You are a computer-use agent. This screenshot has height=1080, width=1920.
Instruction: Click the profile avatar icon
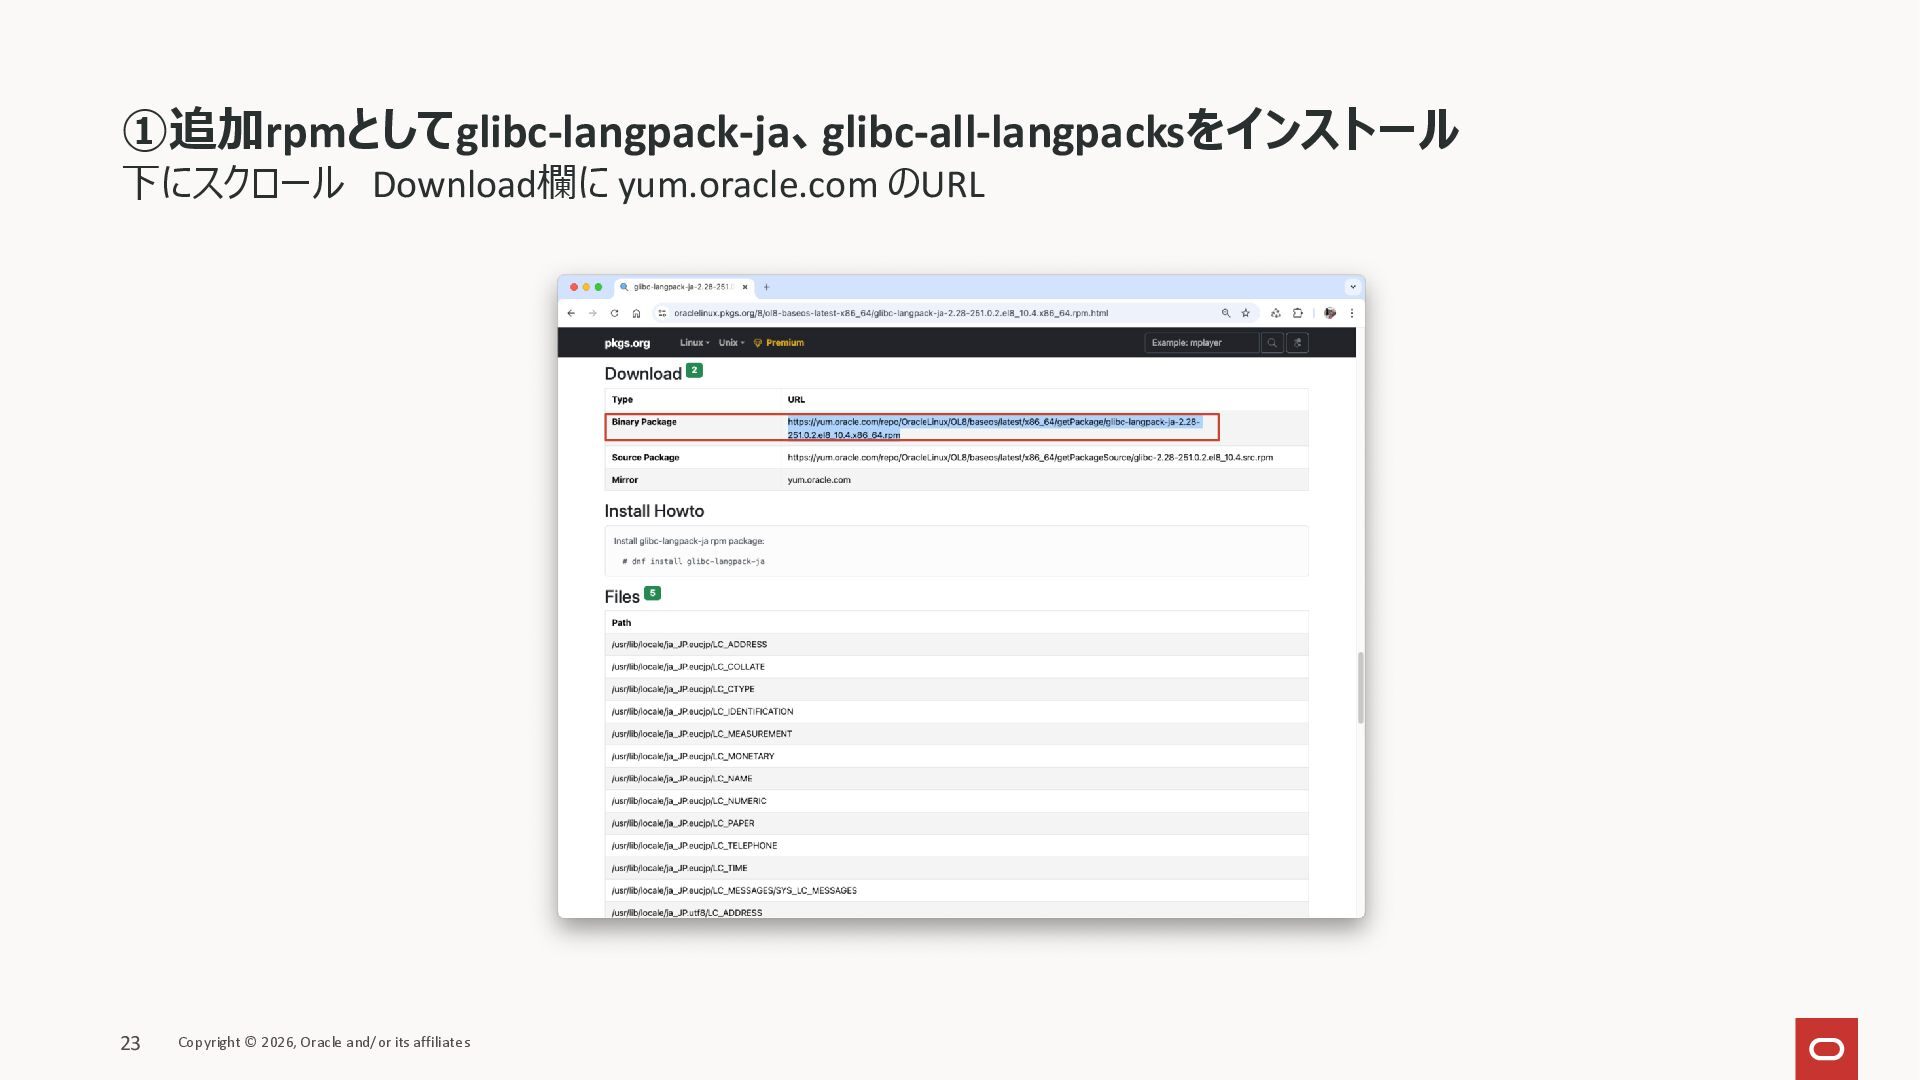[1330, 313]
